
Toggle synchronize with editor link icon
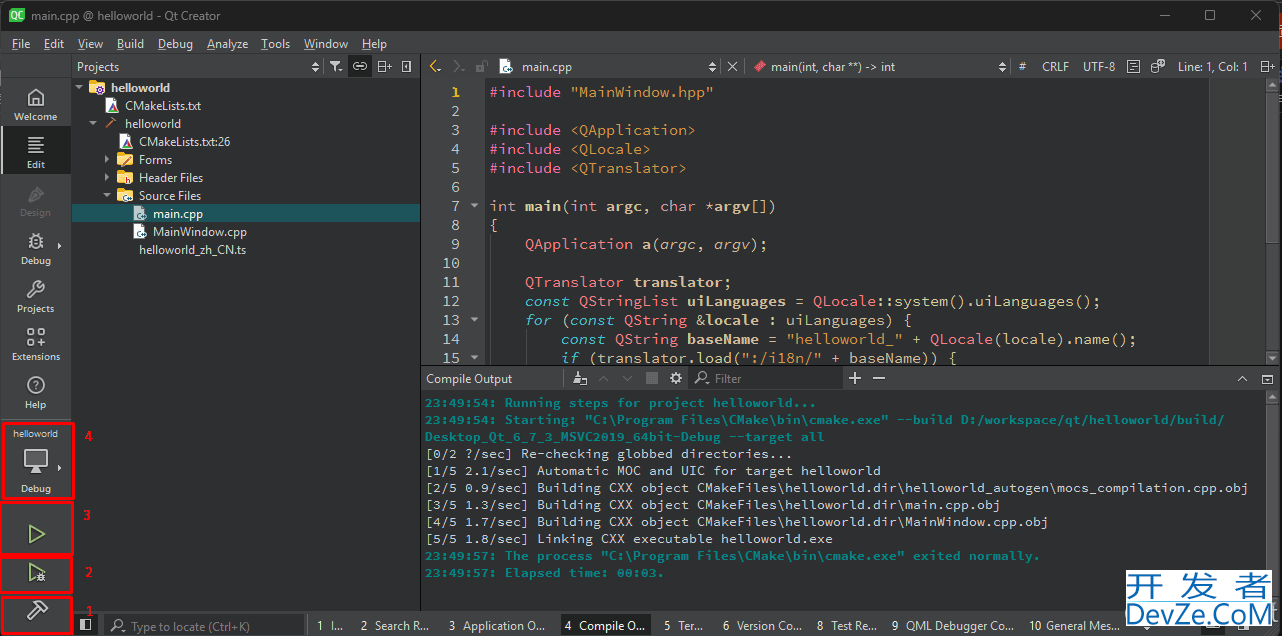pos(360,67)
